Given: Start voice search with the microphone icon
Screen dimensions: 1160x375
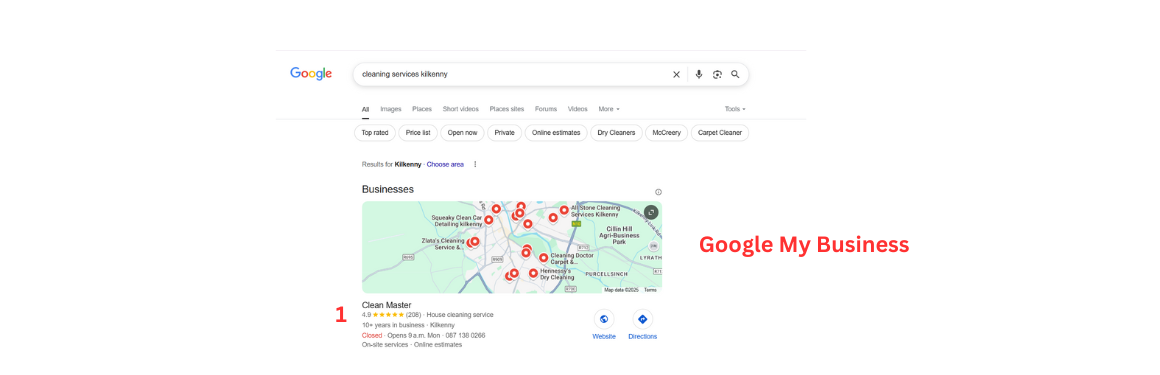Looking at the screenshot, I should pyautogui.click(x=698, y=75).
